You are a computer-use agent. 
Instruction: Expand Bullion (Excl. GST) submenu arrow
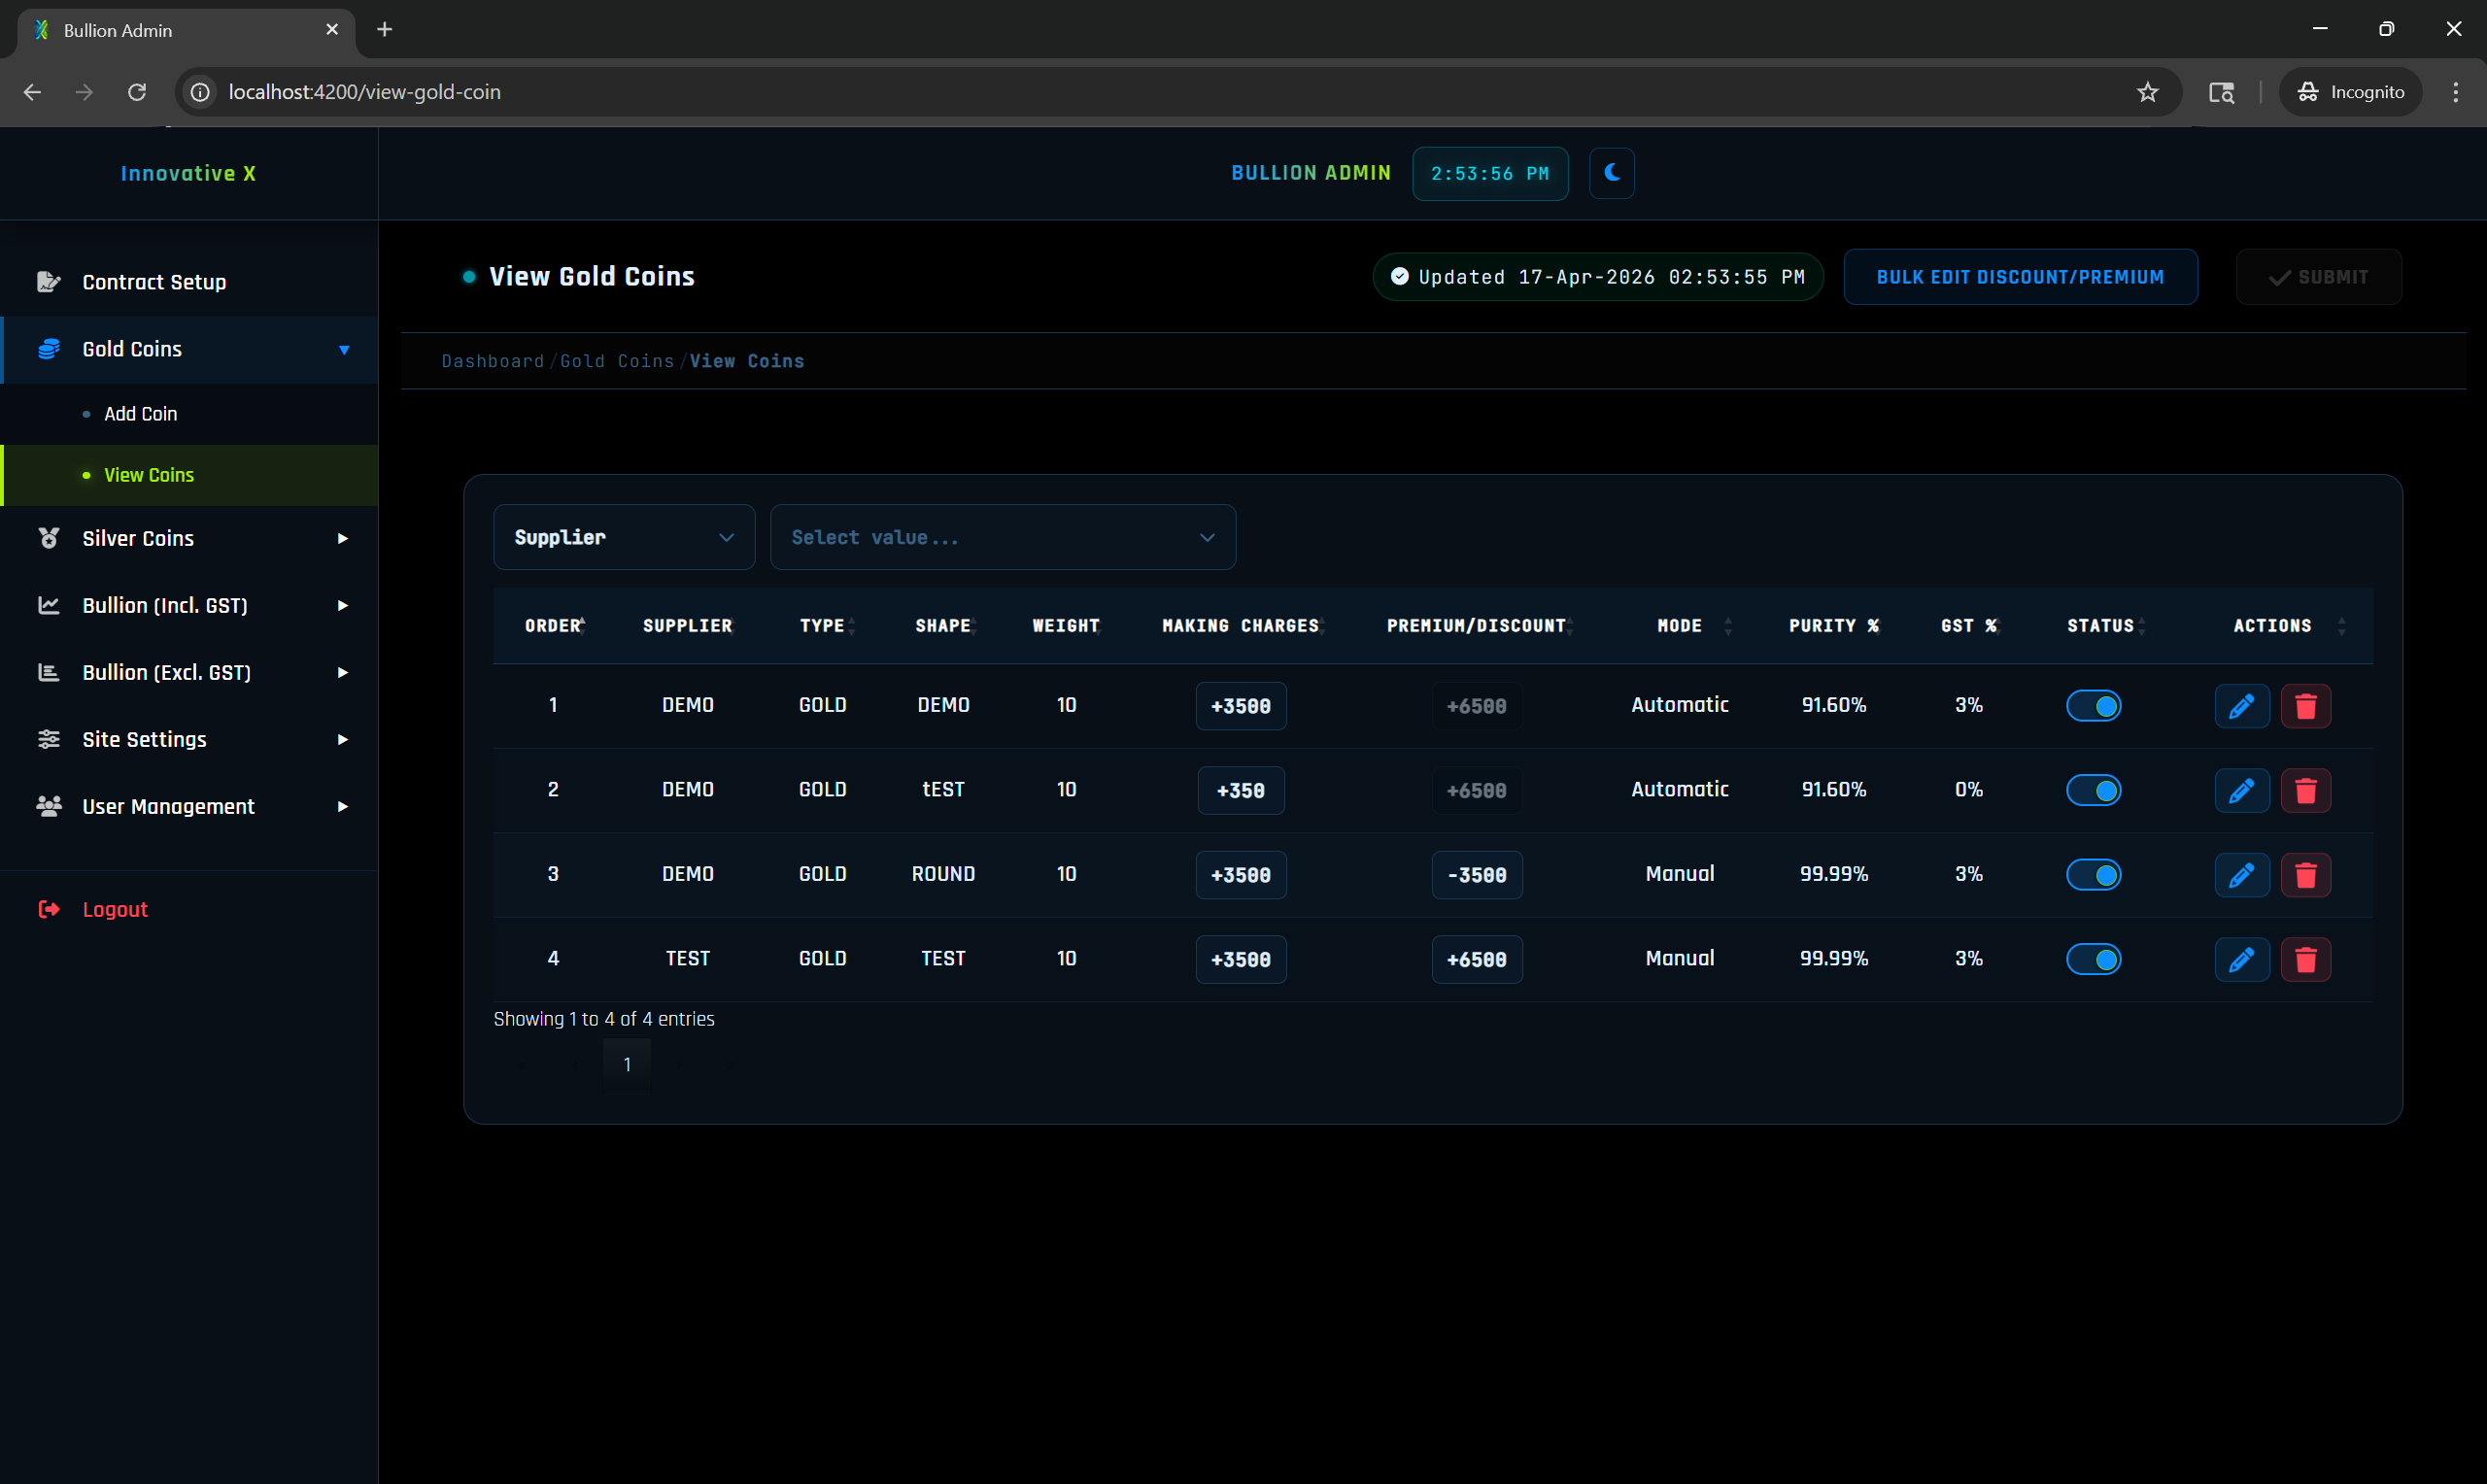pos(342,672)
